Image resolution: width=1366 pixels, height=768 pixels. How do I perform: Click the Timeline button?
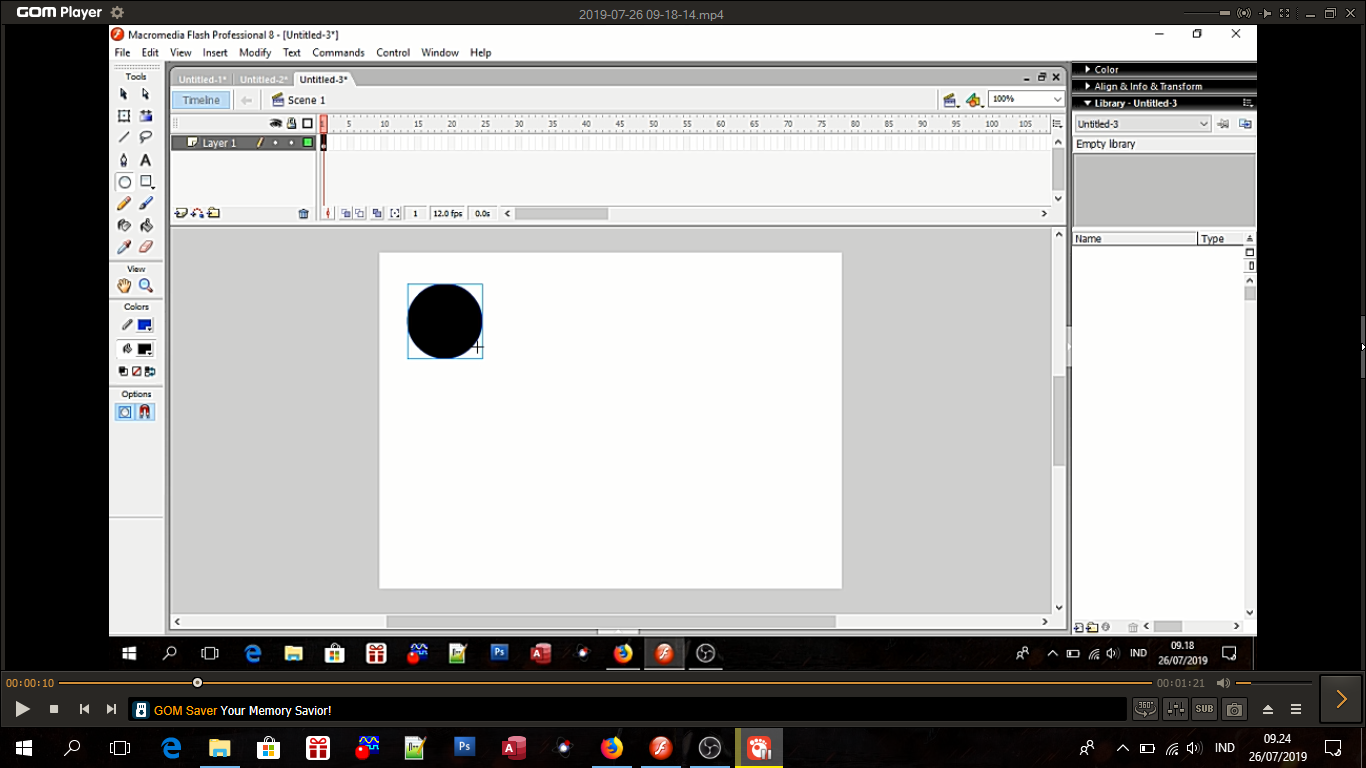201,100
